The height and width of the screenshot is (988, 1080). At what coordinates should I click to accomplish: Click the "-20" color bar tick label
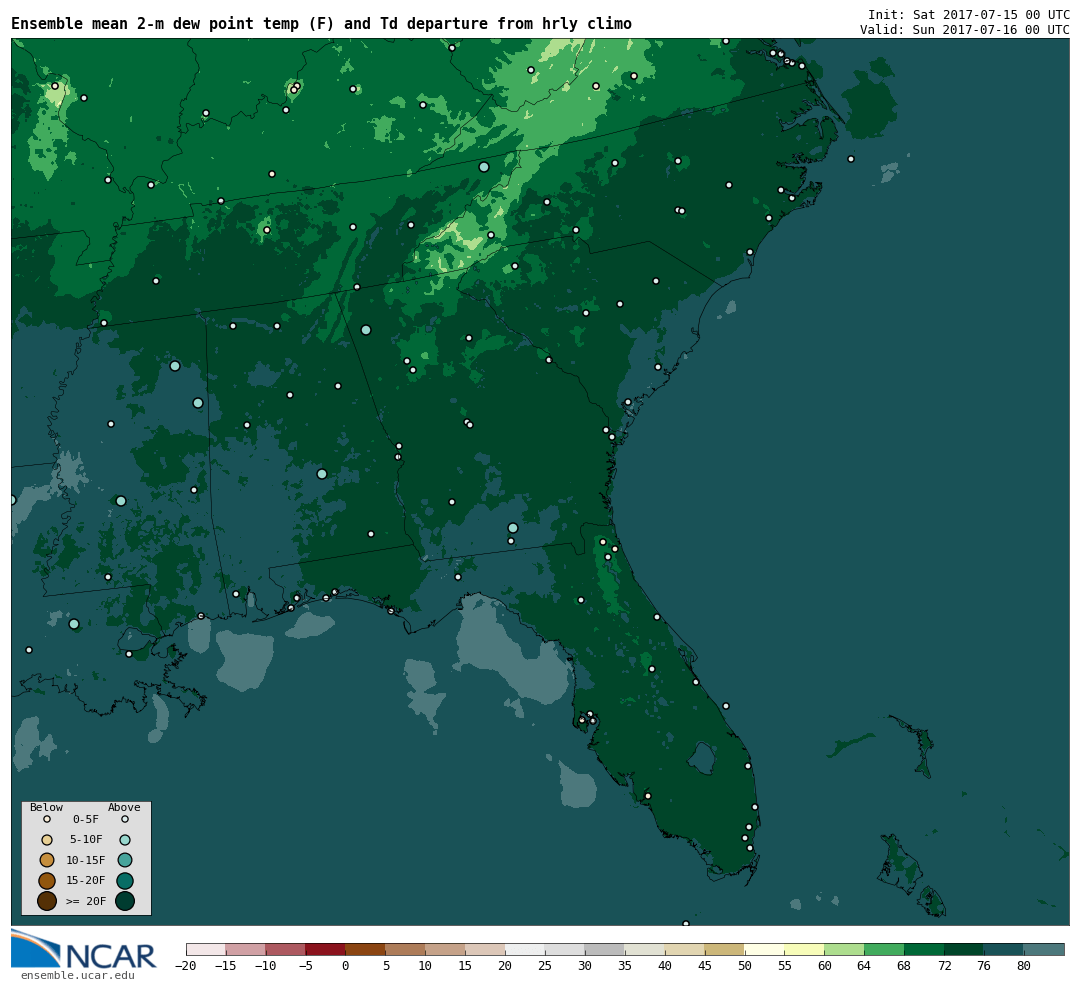[185, 966]
